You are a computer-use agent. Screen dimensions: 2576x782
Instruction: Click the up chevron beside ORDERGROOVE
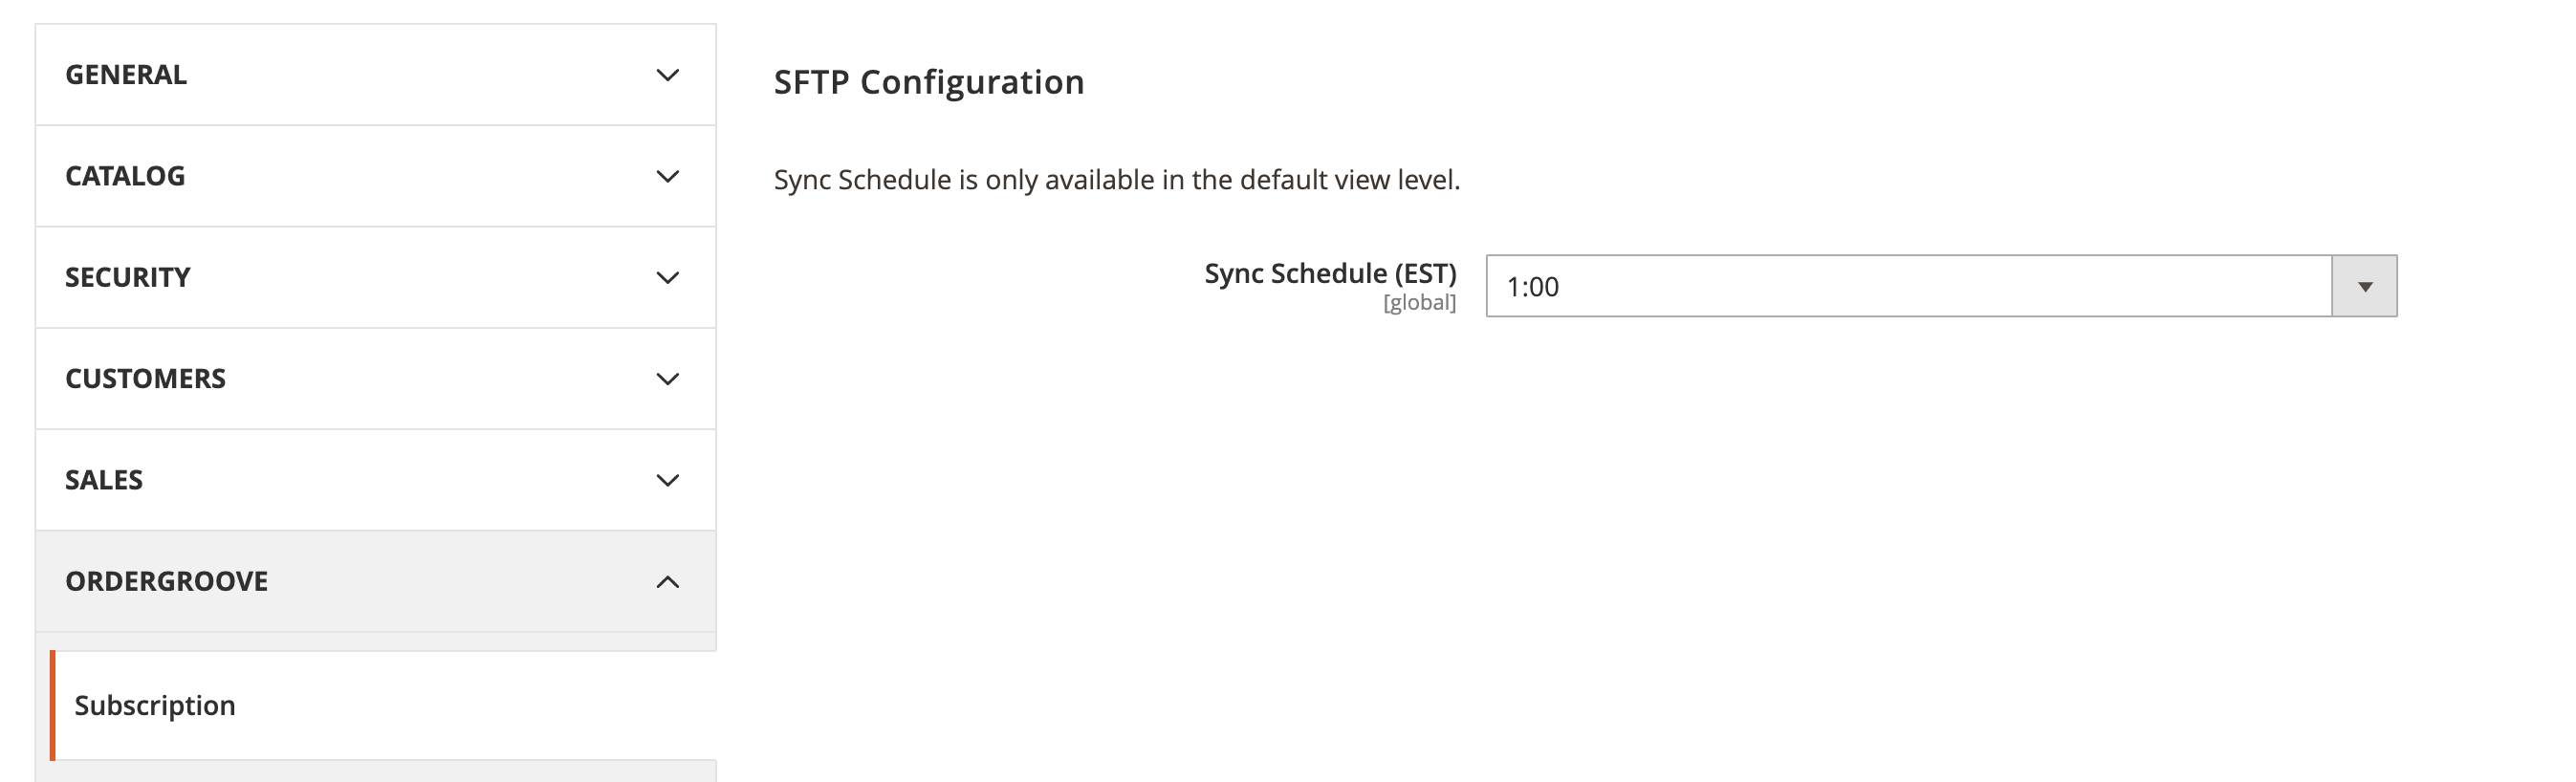[667, 582]
